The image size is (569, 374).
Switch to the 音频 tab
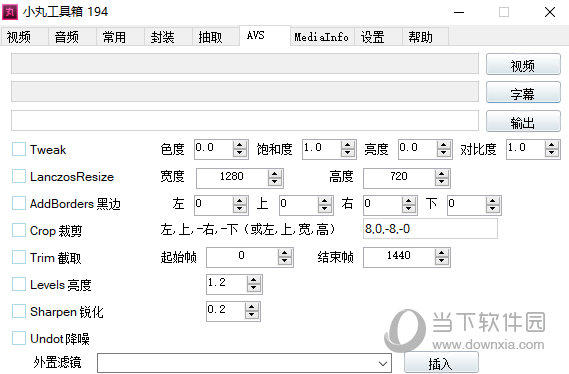point(72,37)
